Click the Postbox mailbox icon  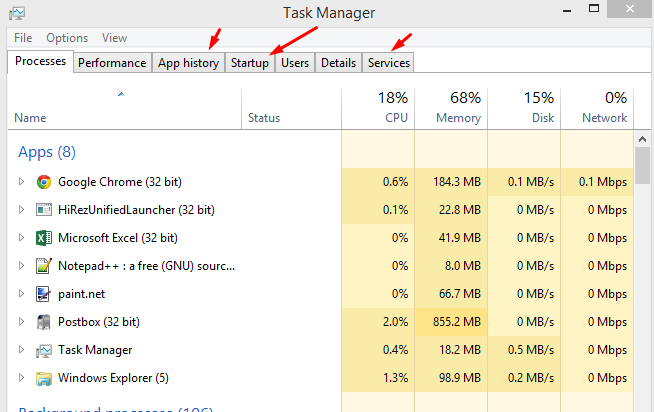[x=44, y=322]
